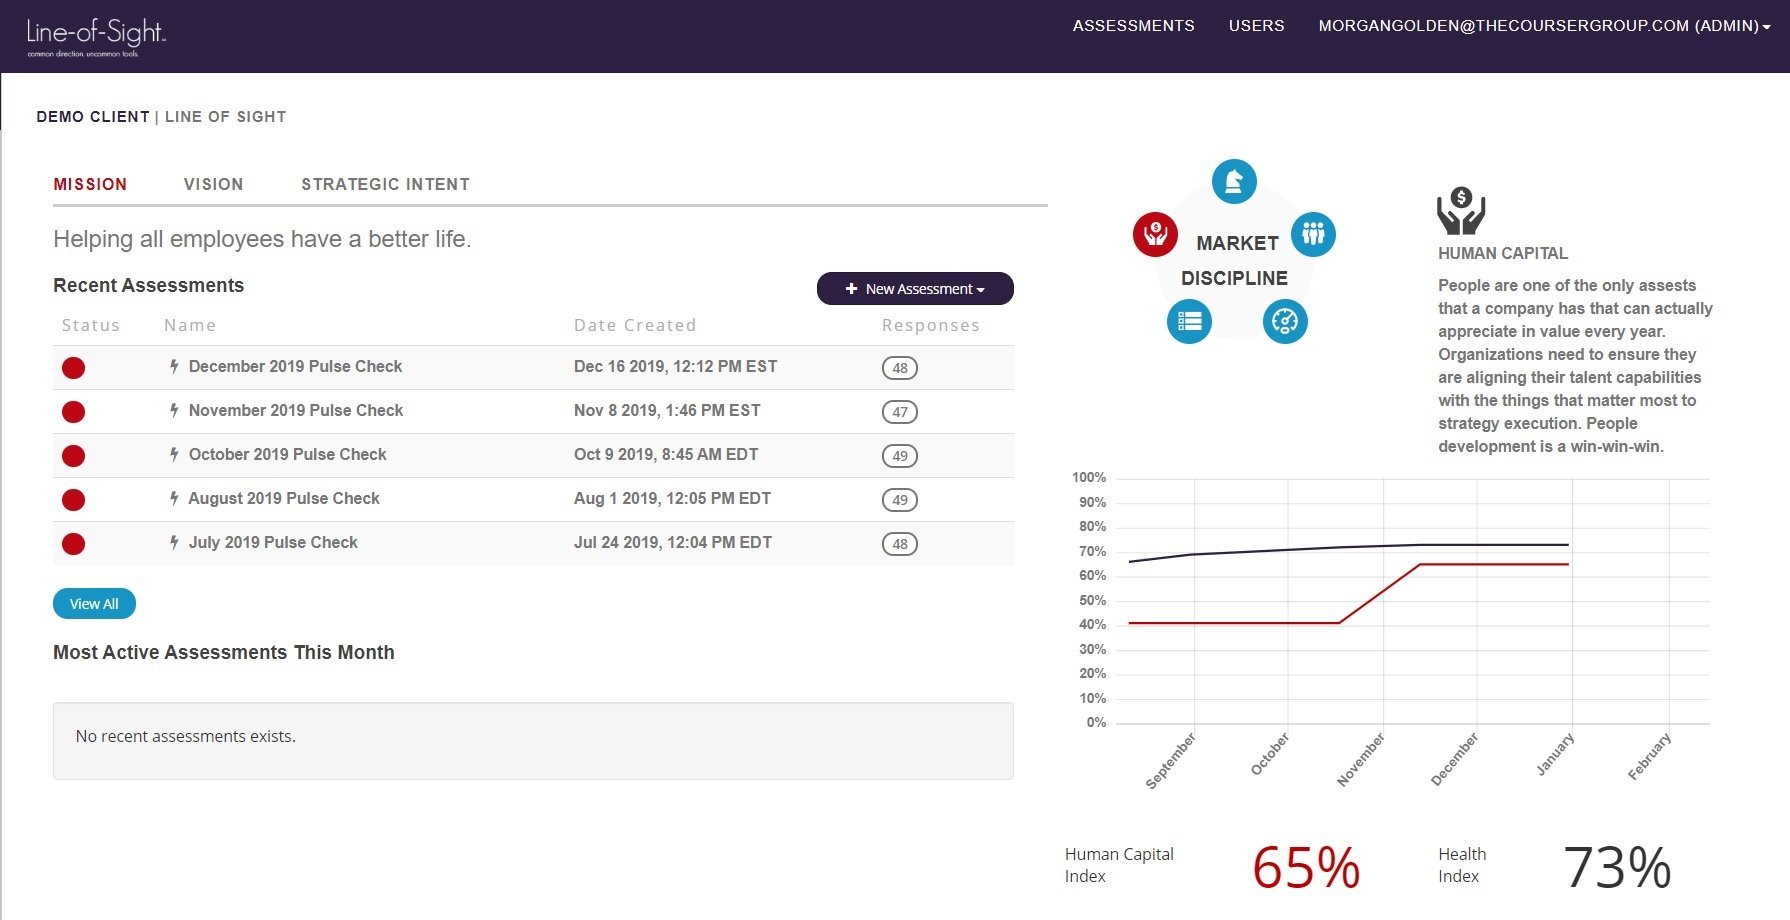Click lightning bolt icon beside December Pulse Check
Image resolution: width=1790 pixels, height=920 pixels.
(x=174, y=366)
